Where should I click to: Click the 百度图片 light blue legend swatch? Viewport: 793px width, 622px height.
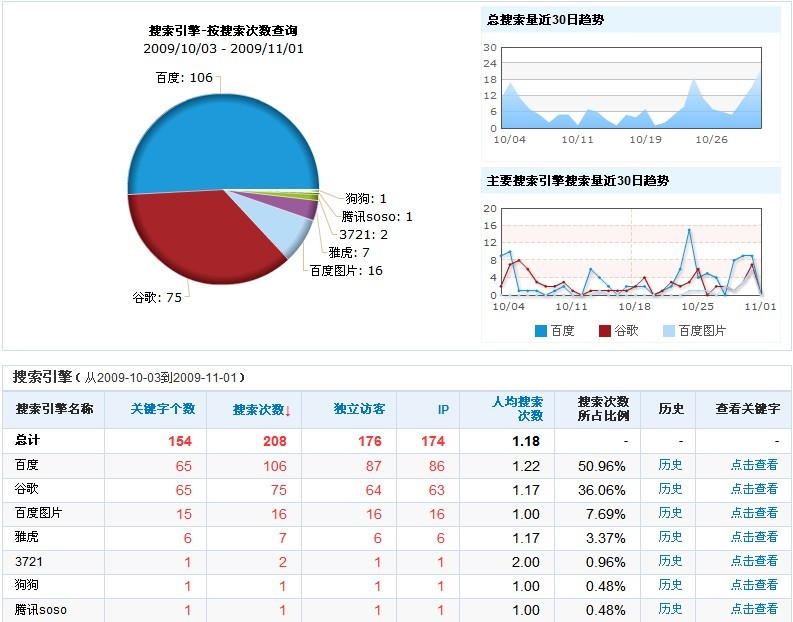click(669, 331)
